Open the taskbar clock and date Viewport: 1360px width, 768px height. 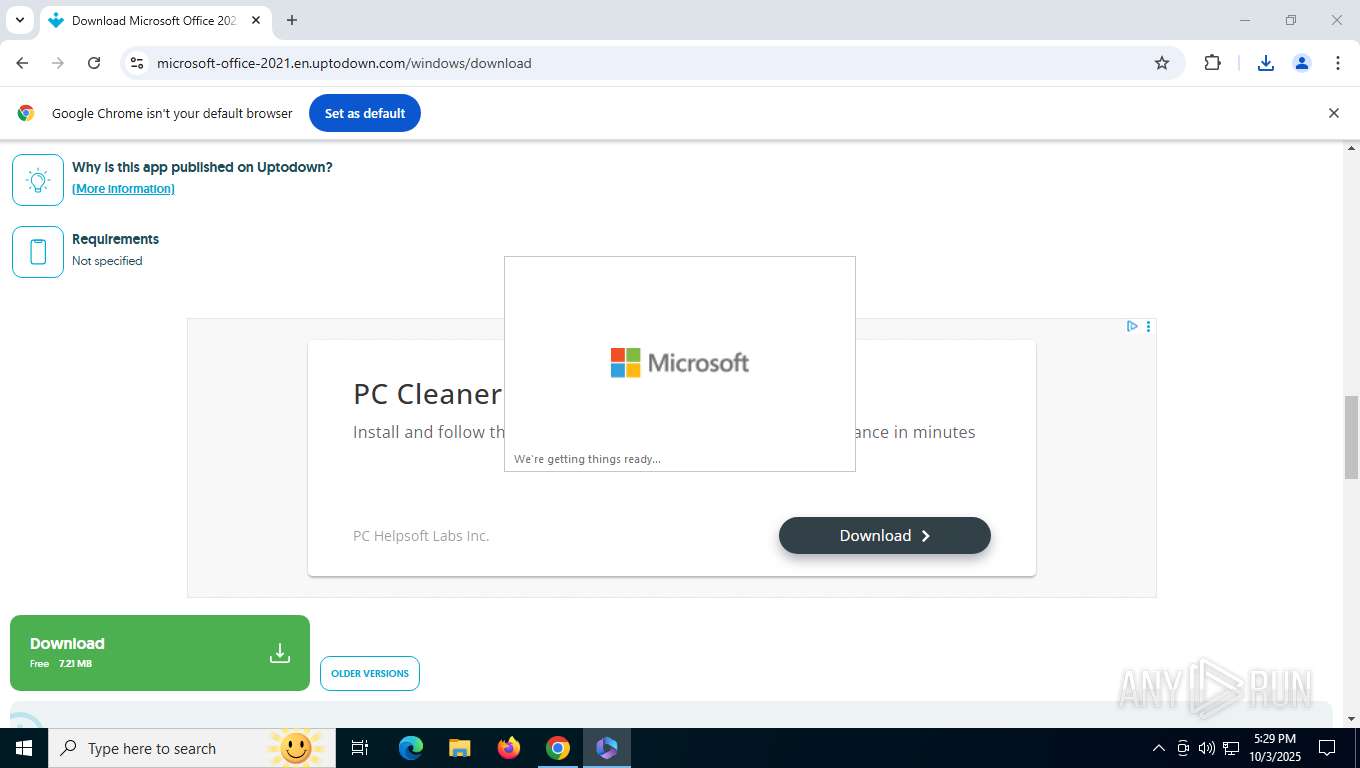point(1274,748)
